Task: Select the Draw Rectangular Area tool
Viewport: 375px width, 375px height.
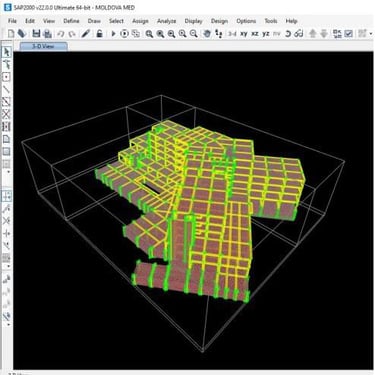Action: pos(7,152)
